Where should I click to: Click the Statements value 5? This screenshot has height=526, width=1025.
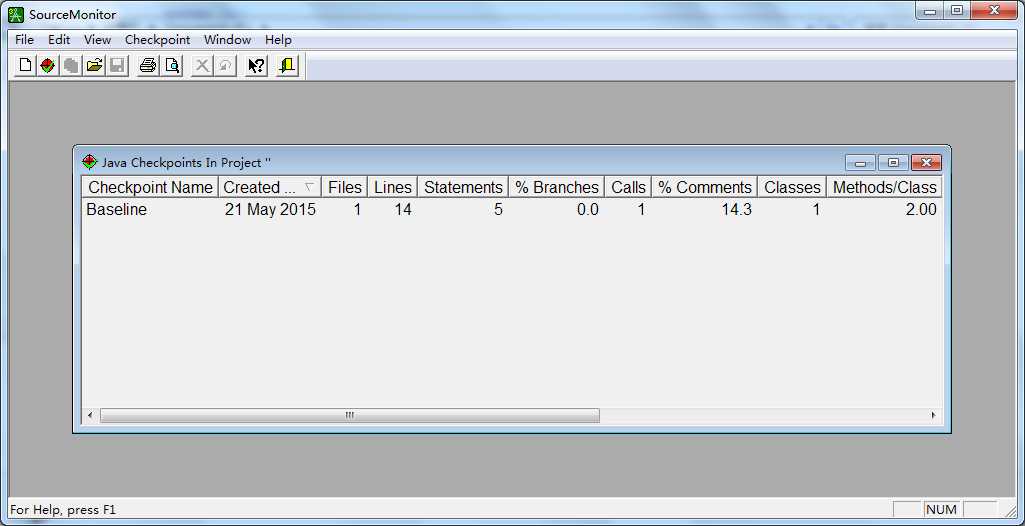(x=498, y=210)
